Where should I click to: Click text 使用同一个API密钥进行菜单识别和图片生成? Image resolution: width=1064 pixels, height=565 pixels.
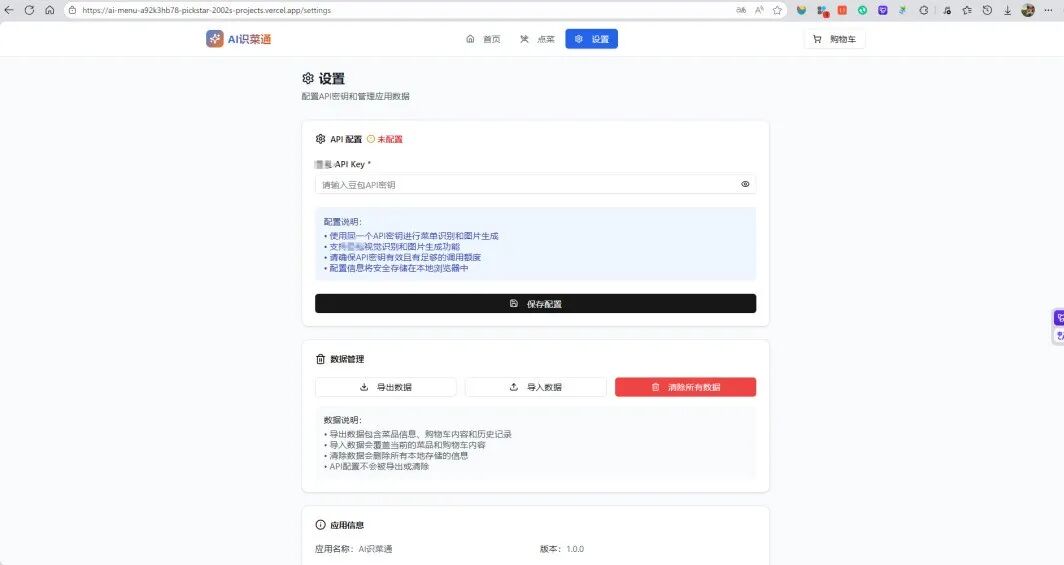(414, 236)
